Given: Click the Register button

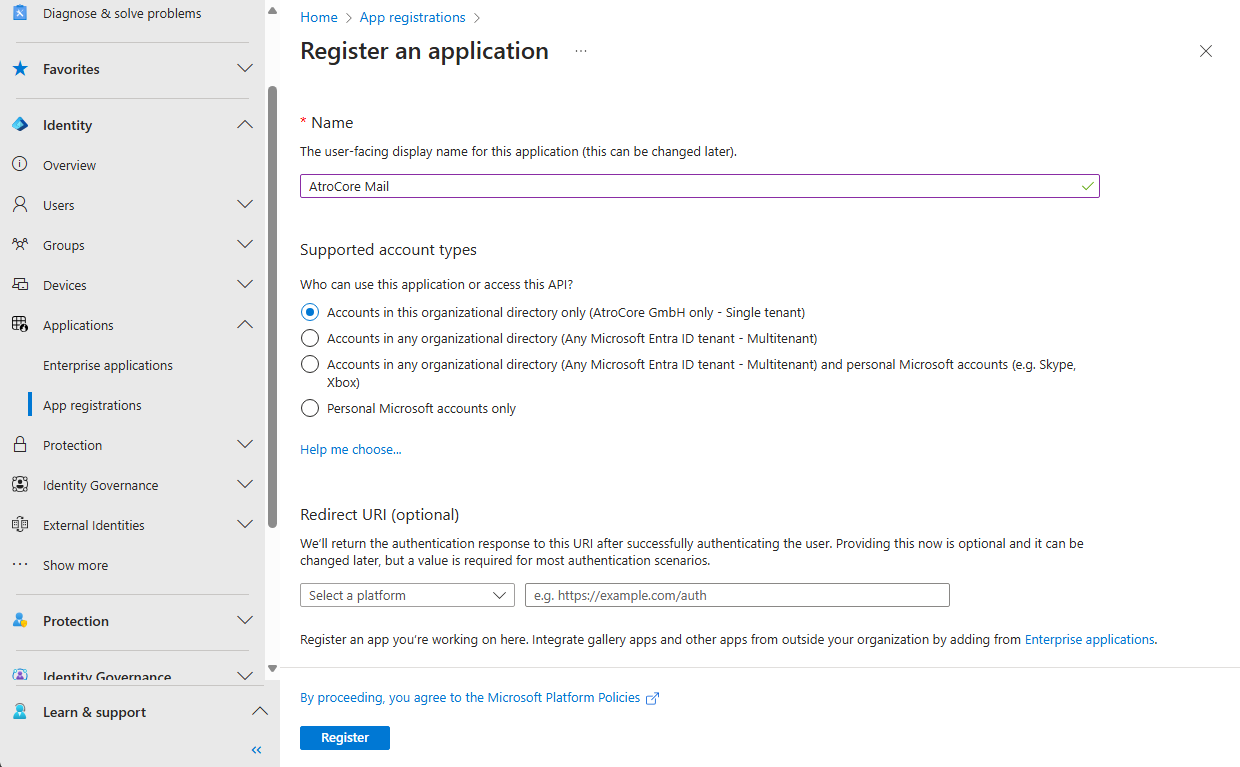Looking at the screenshot, I should (344, 737).
